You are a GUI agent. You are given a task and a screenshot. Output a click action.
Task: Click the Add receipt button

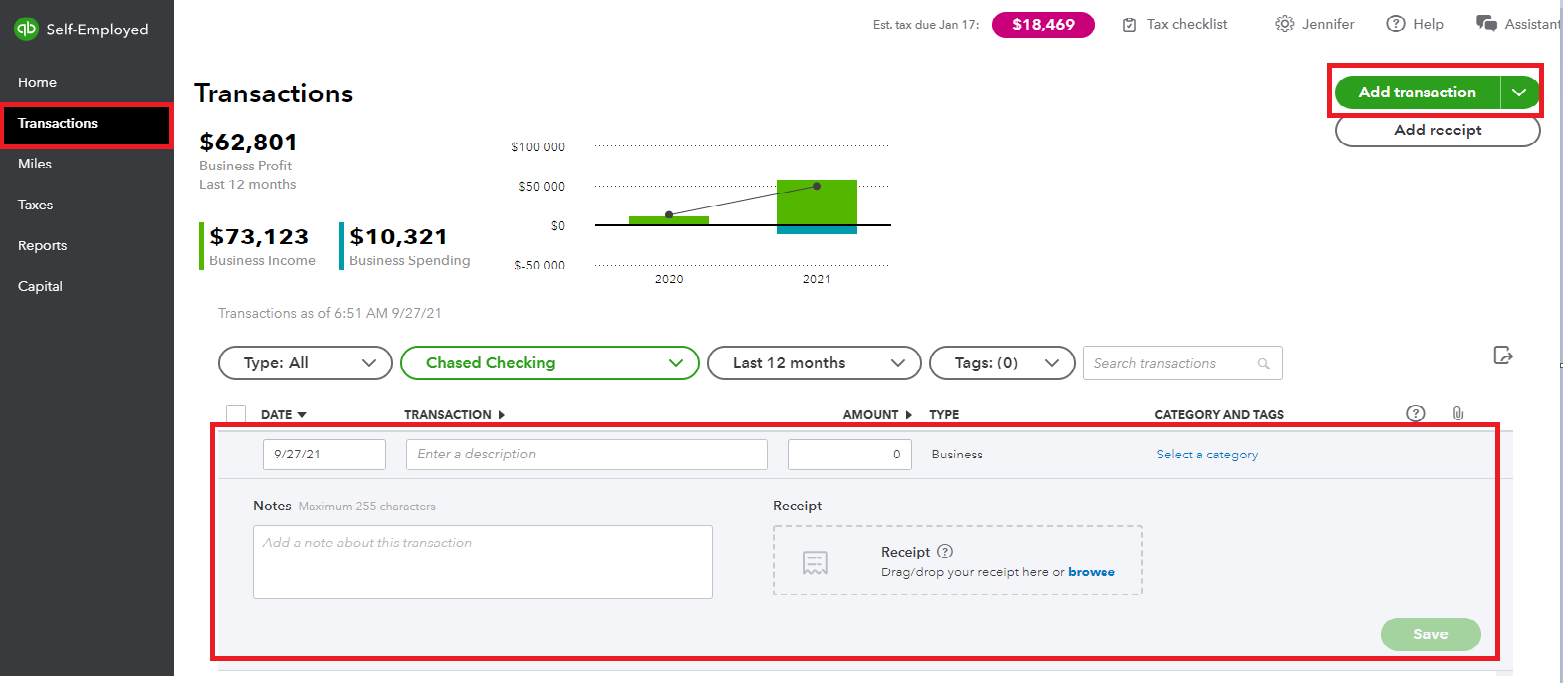tap(1438, 130)
